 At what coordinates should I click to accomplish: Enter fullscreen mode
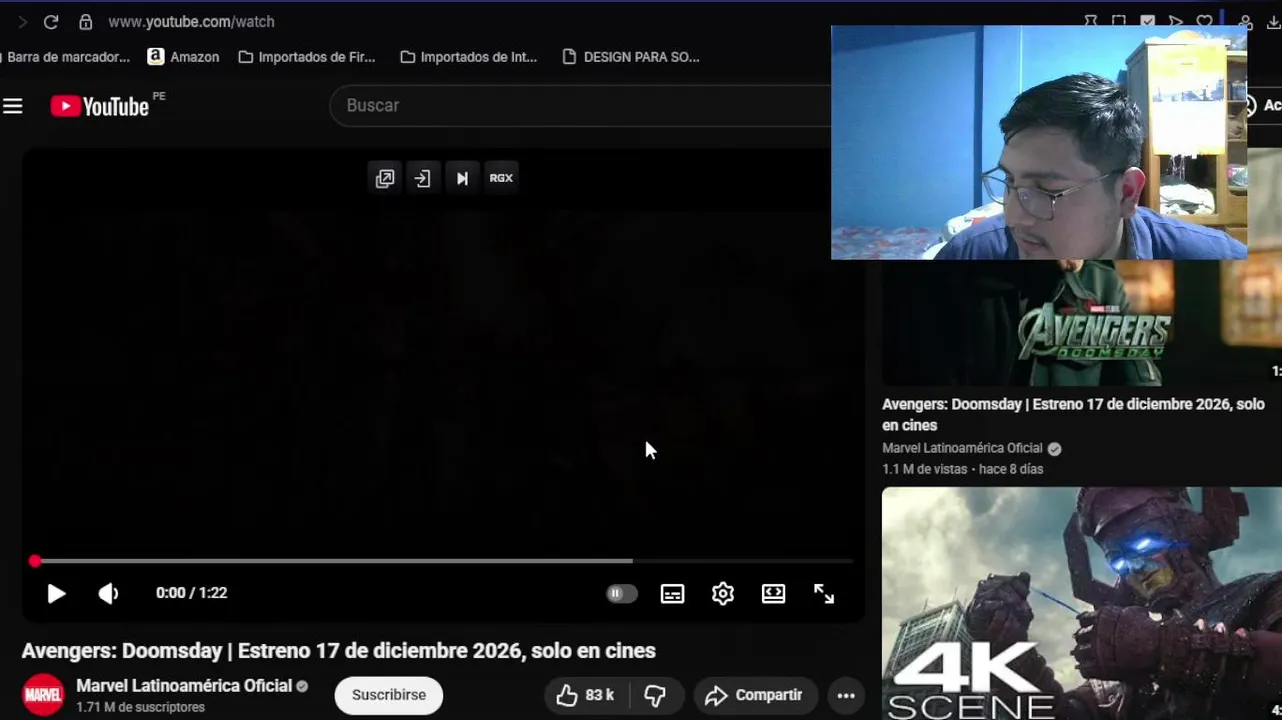click(824, 593)
